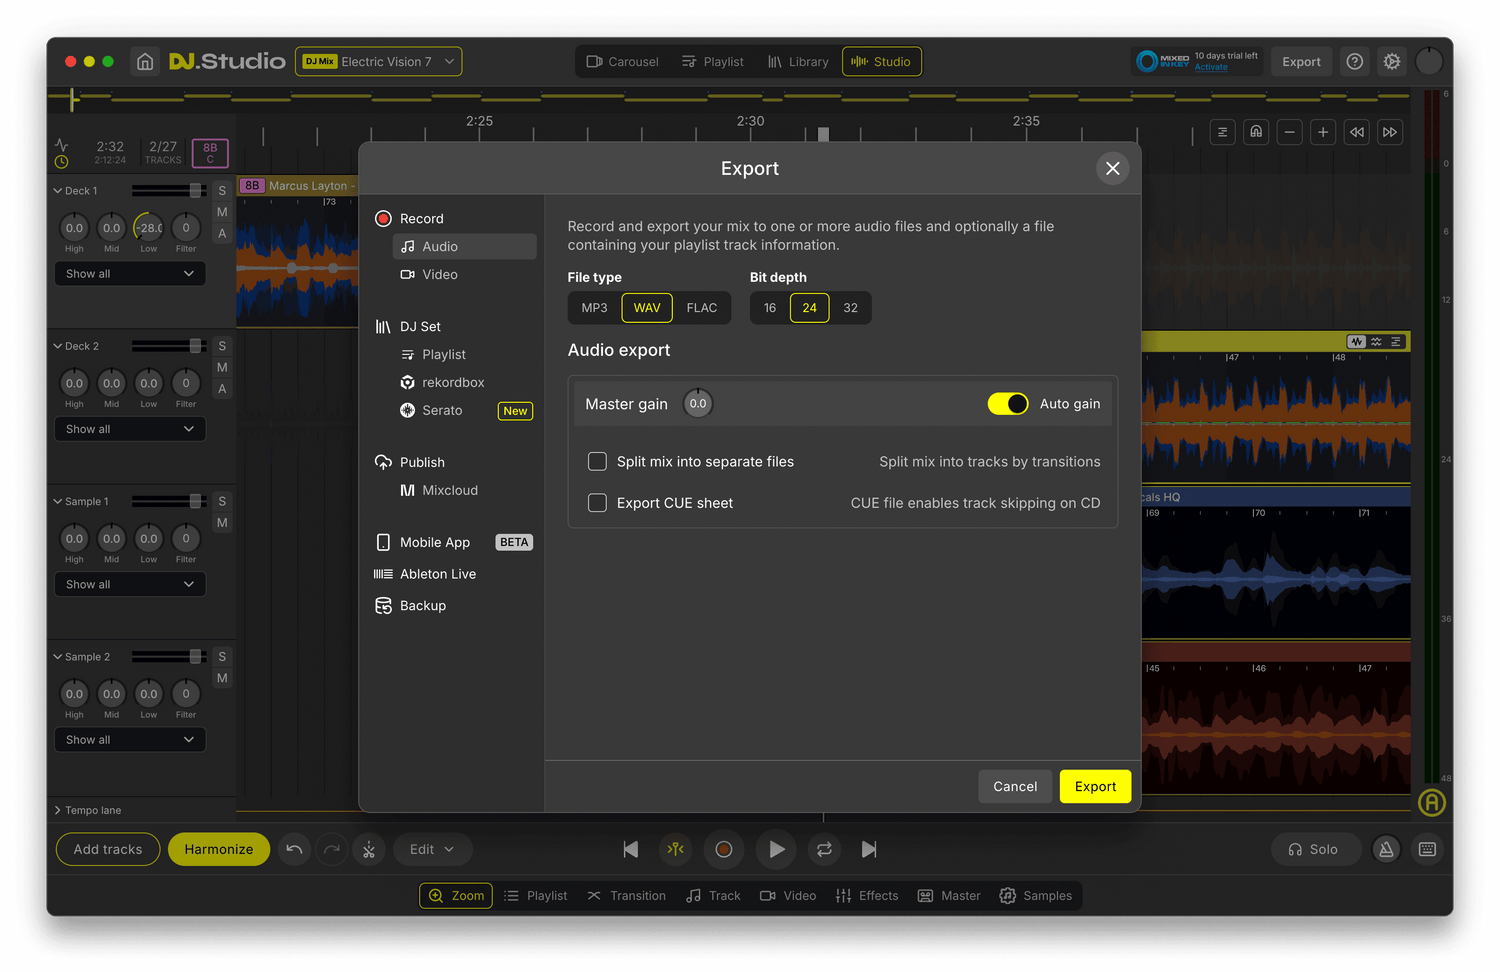Check the Export CUE sheet option

[x=597, y=503]
